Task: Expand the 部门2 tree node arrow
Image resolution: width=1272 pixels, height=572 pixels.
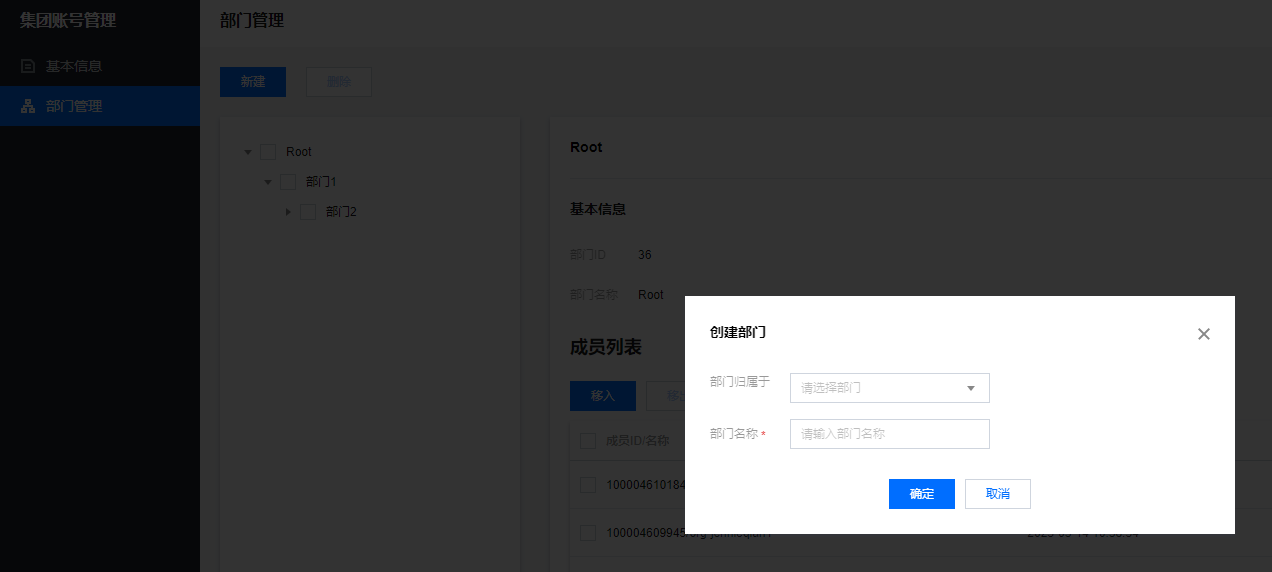Action: click(x=288, y=212)
